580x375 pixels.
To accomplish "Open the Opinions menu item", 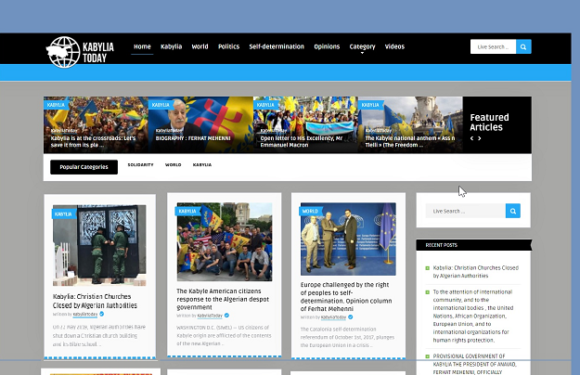I will pyautogui.click(x=327, y=47).
